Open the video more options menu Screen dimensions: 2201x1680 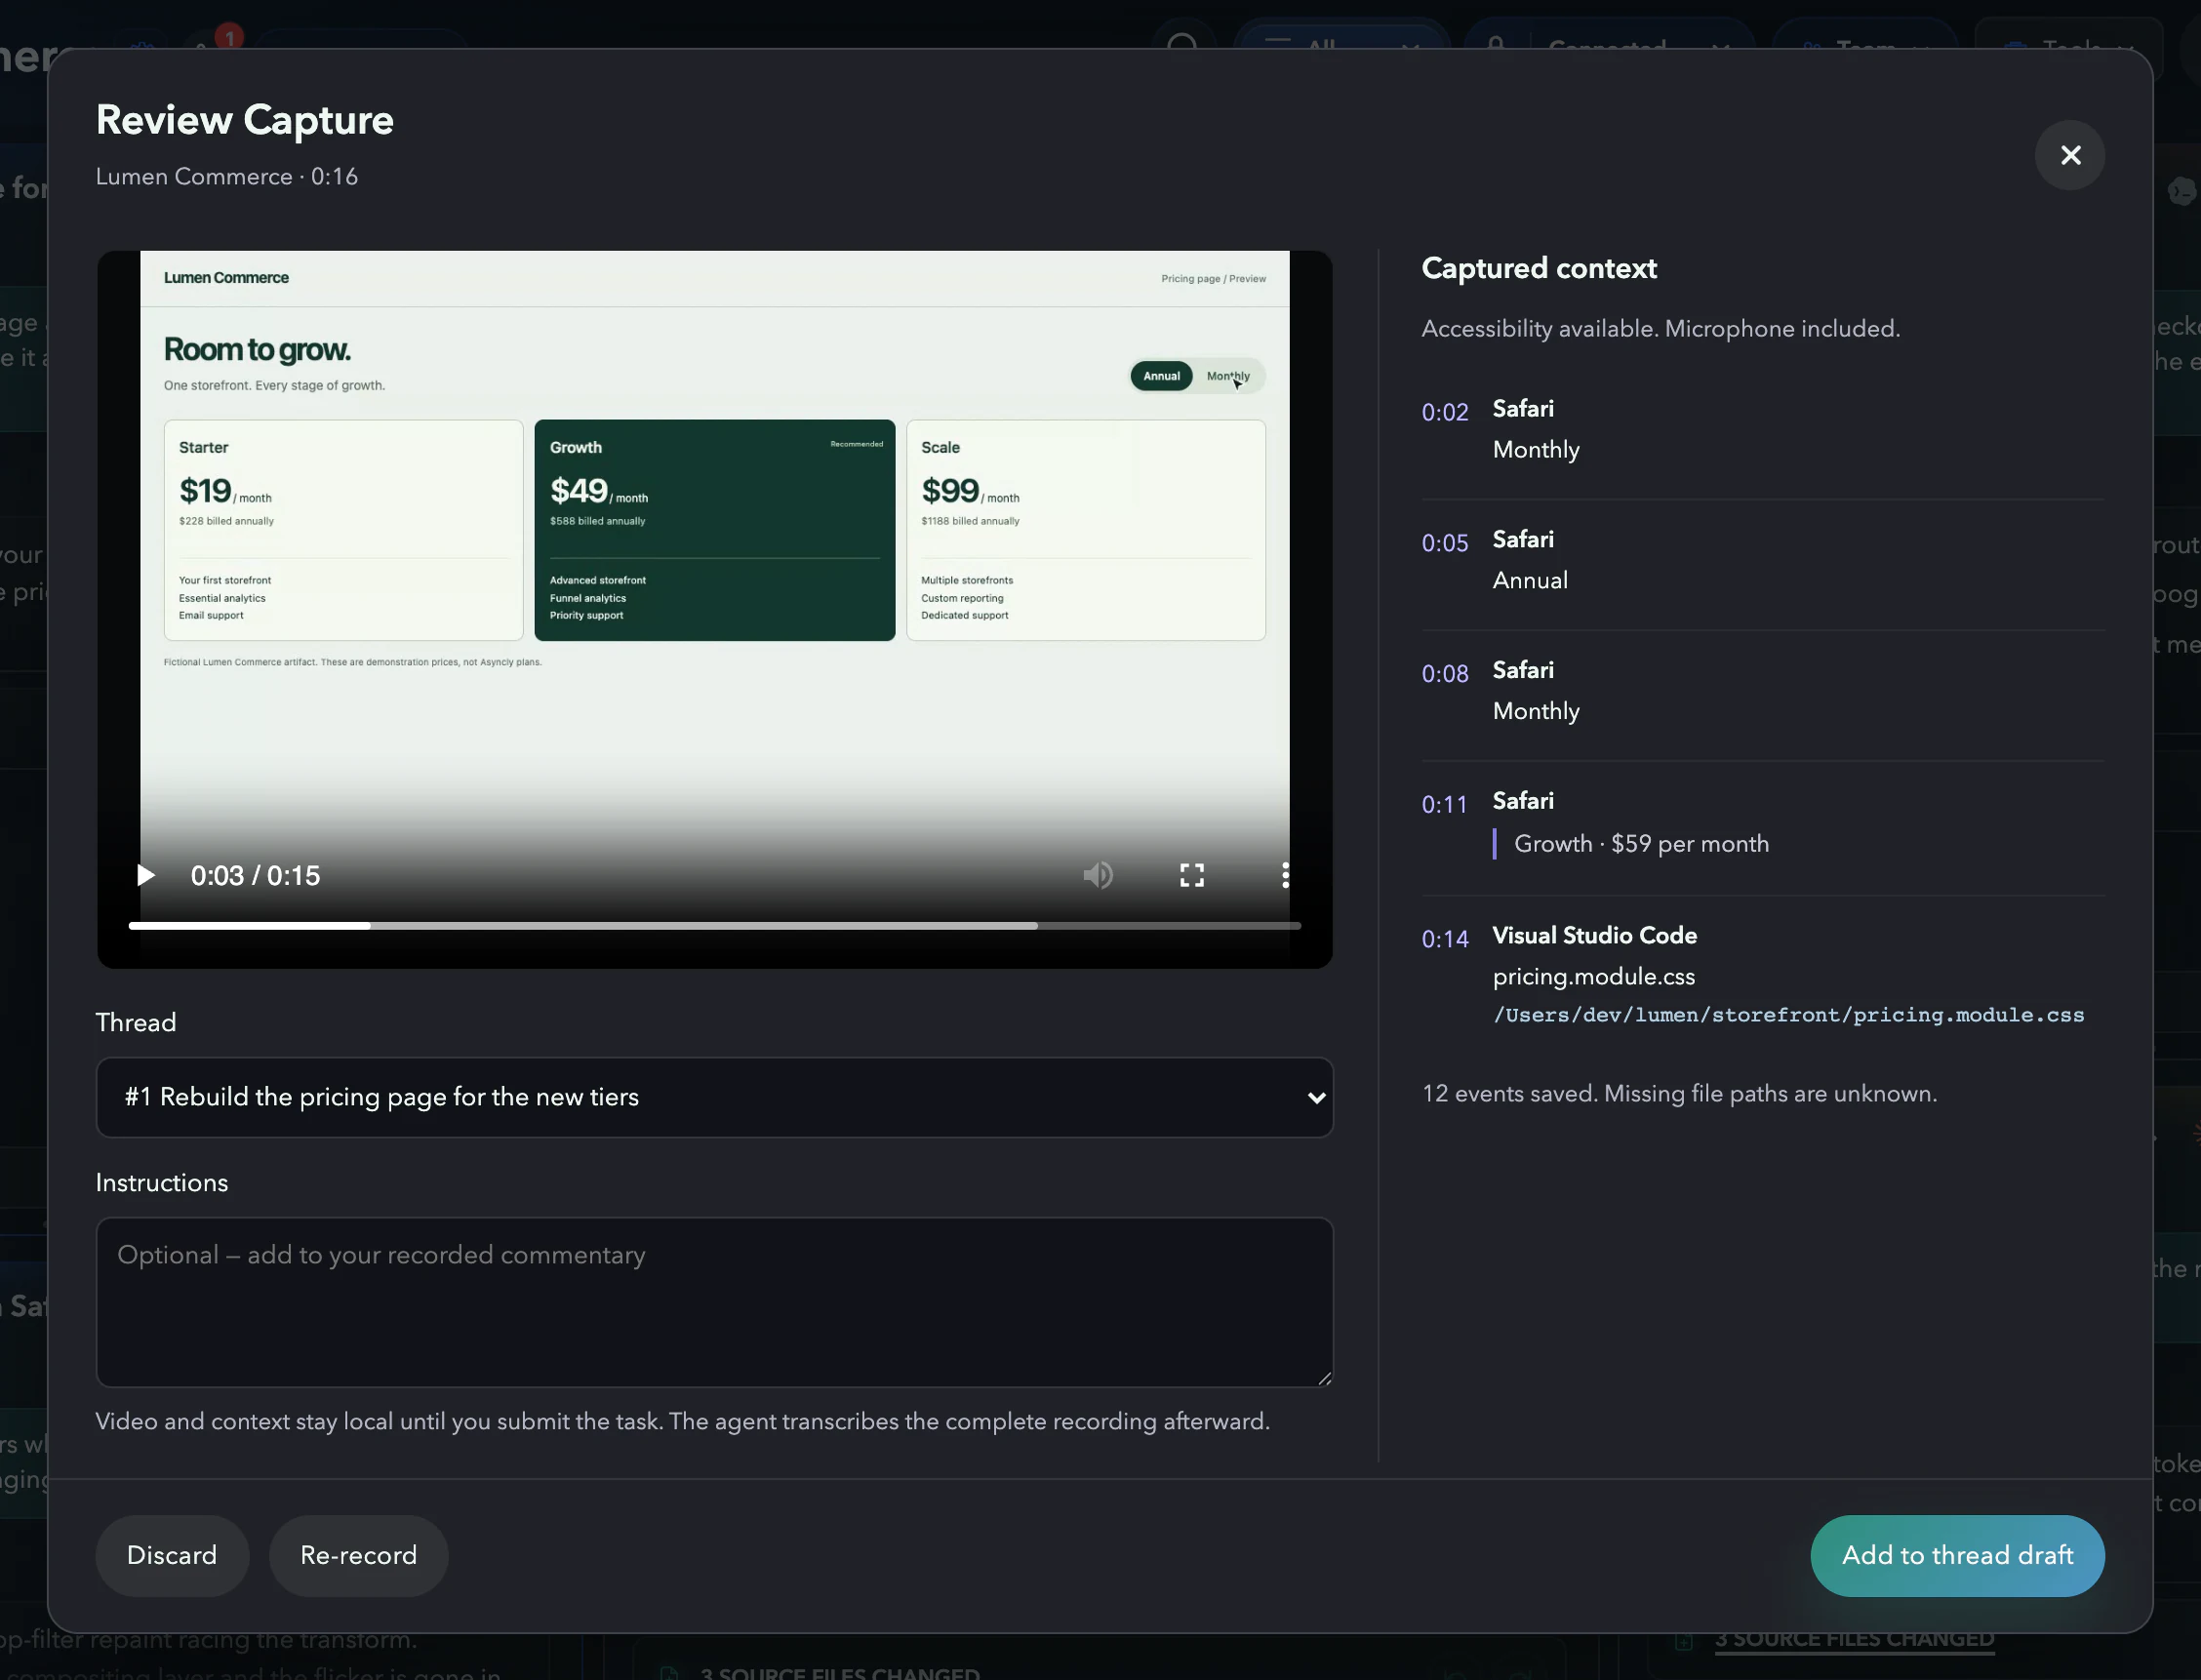1285,875
